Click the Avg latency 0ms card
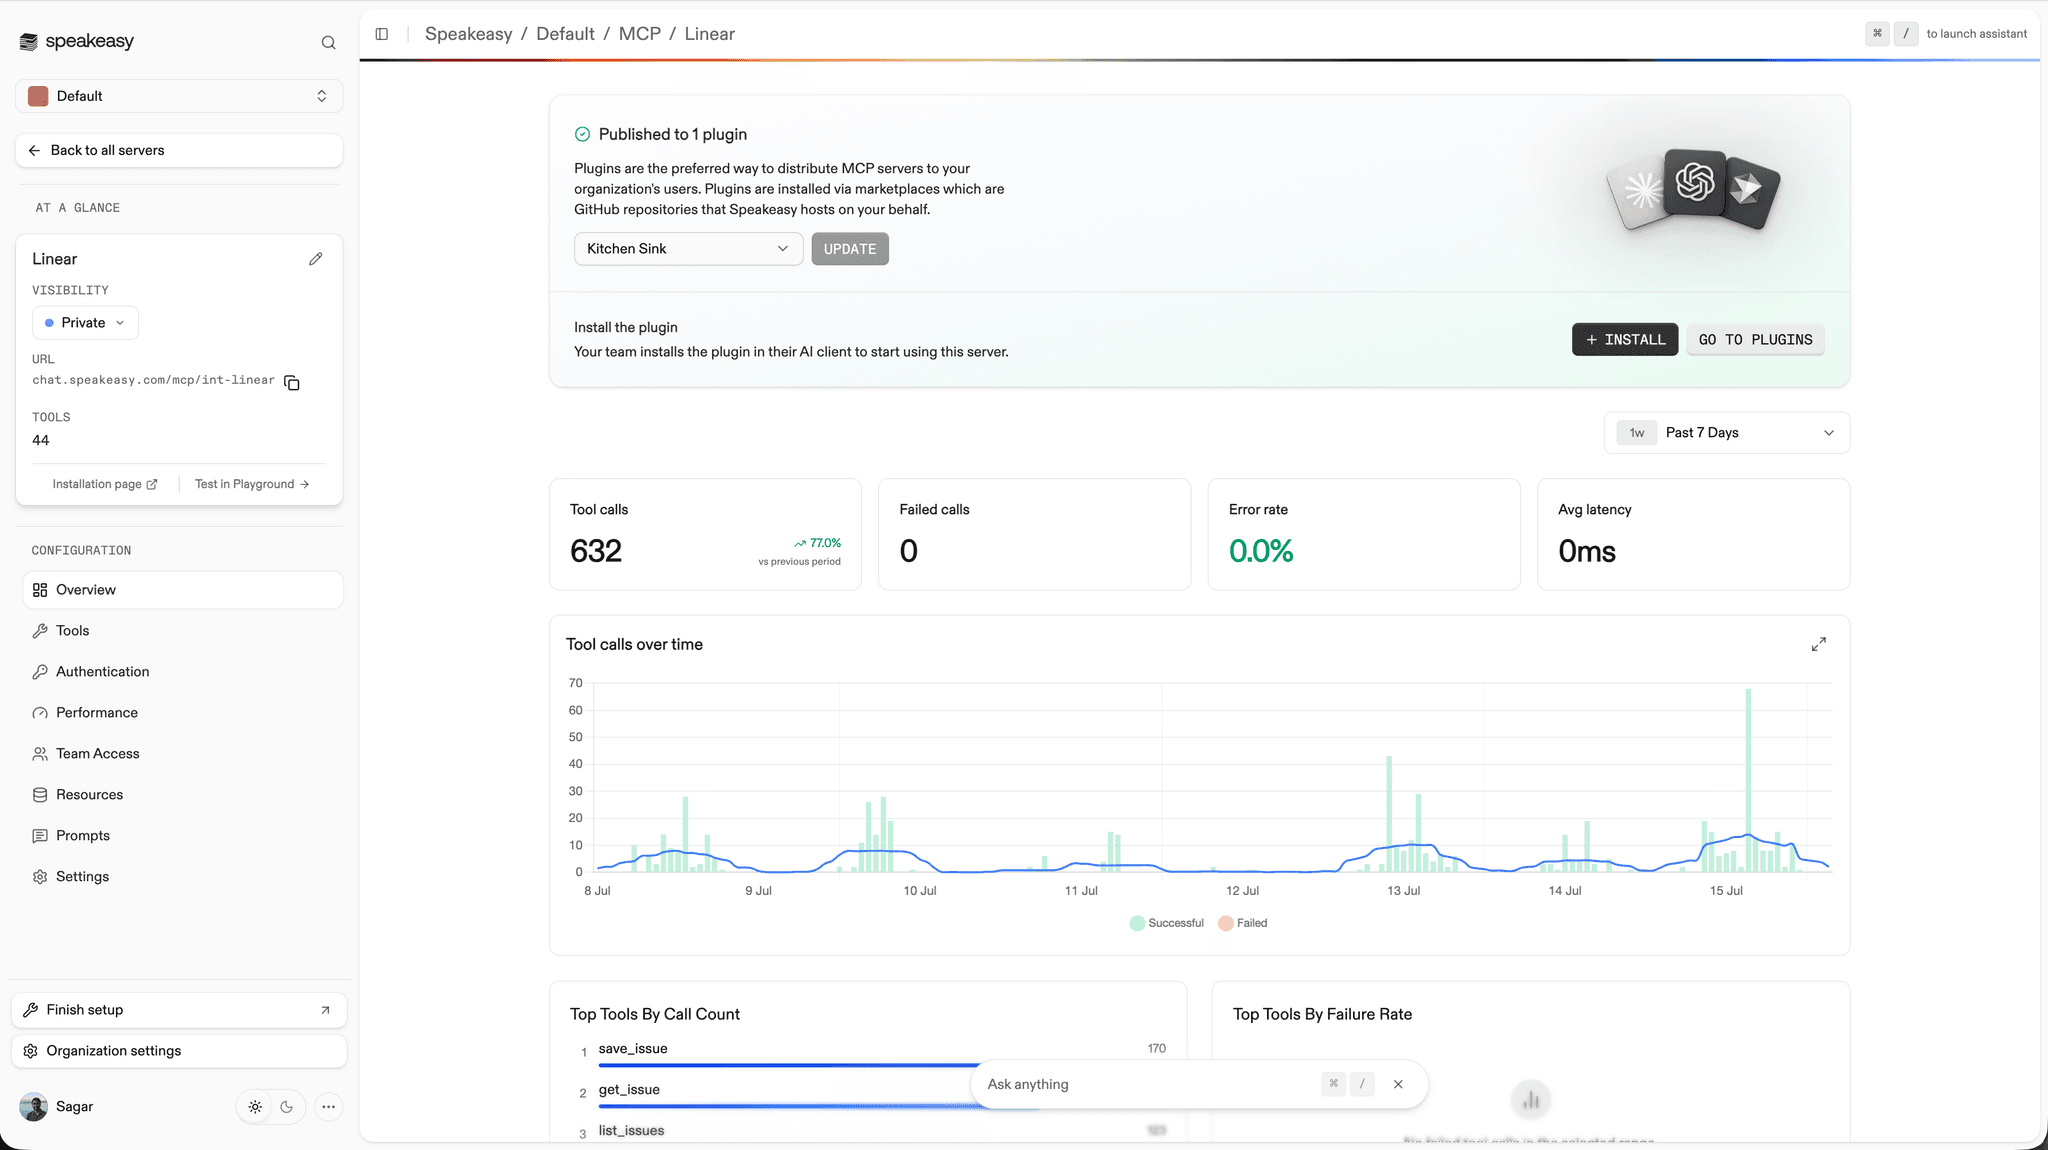 pyautogui.click(x=1693, y=534)
